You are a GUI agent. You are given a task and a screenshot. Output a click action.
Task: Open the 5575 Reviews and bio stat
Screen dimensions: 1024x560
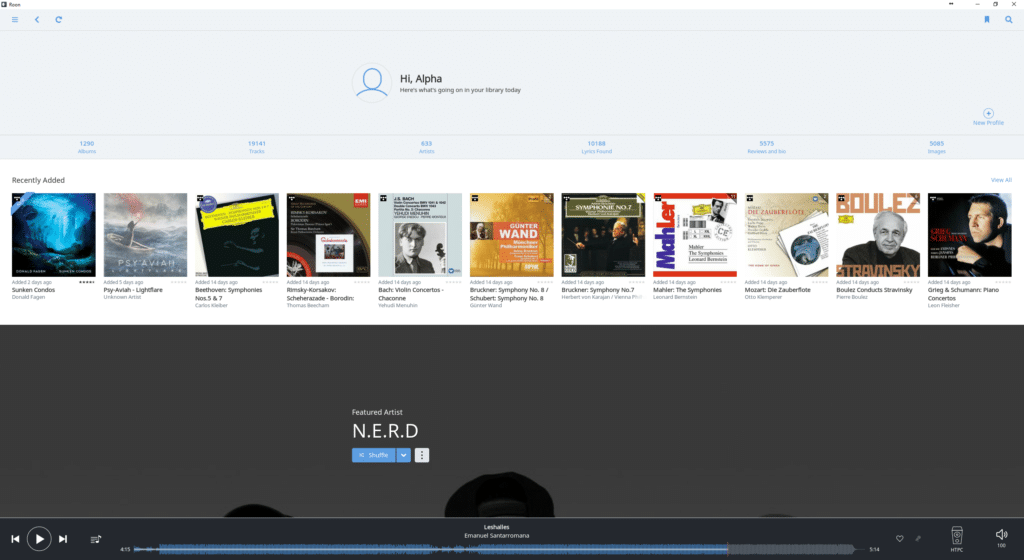(x=767, y=147)
